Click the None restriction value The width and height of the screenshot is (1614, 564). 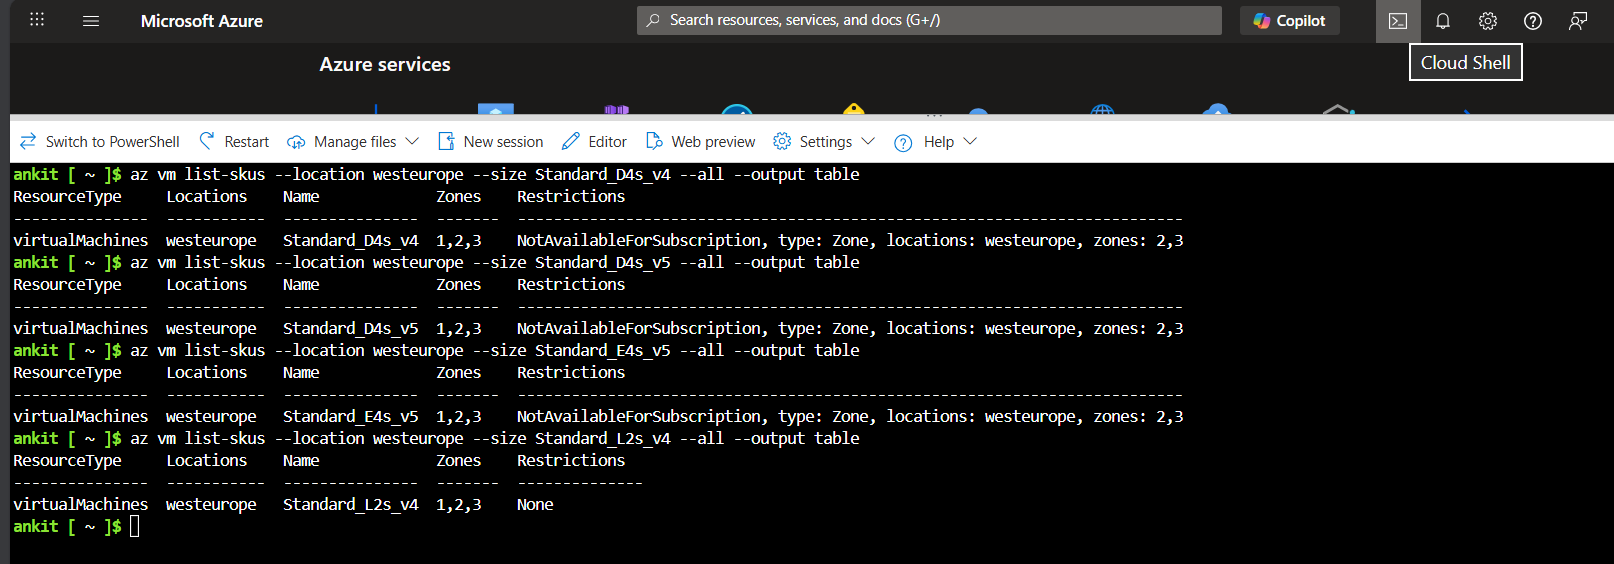[x=535, y=505]
